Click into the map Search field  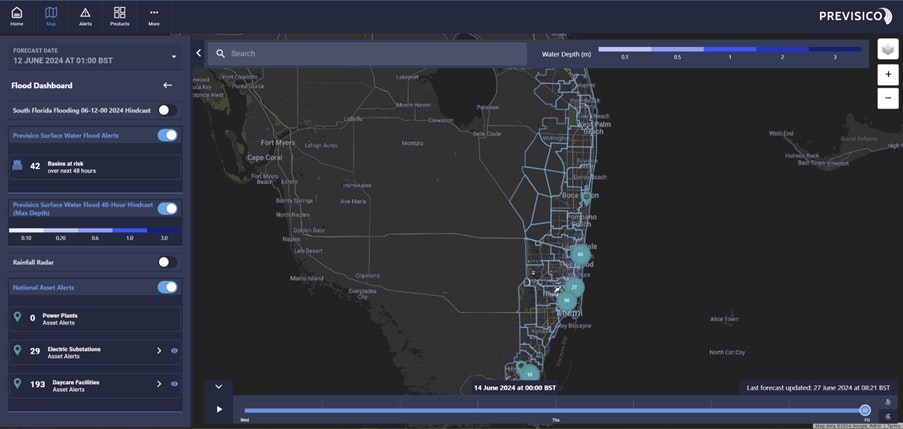(x=367, y=54)
